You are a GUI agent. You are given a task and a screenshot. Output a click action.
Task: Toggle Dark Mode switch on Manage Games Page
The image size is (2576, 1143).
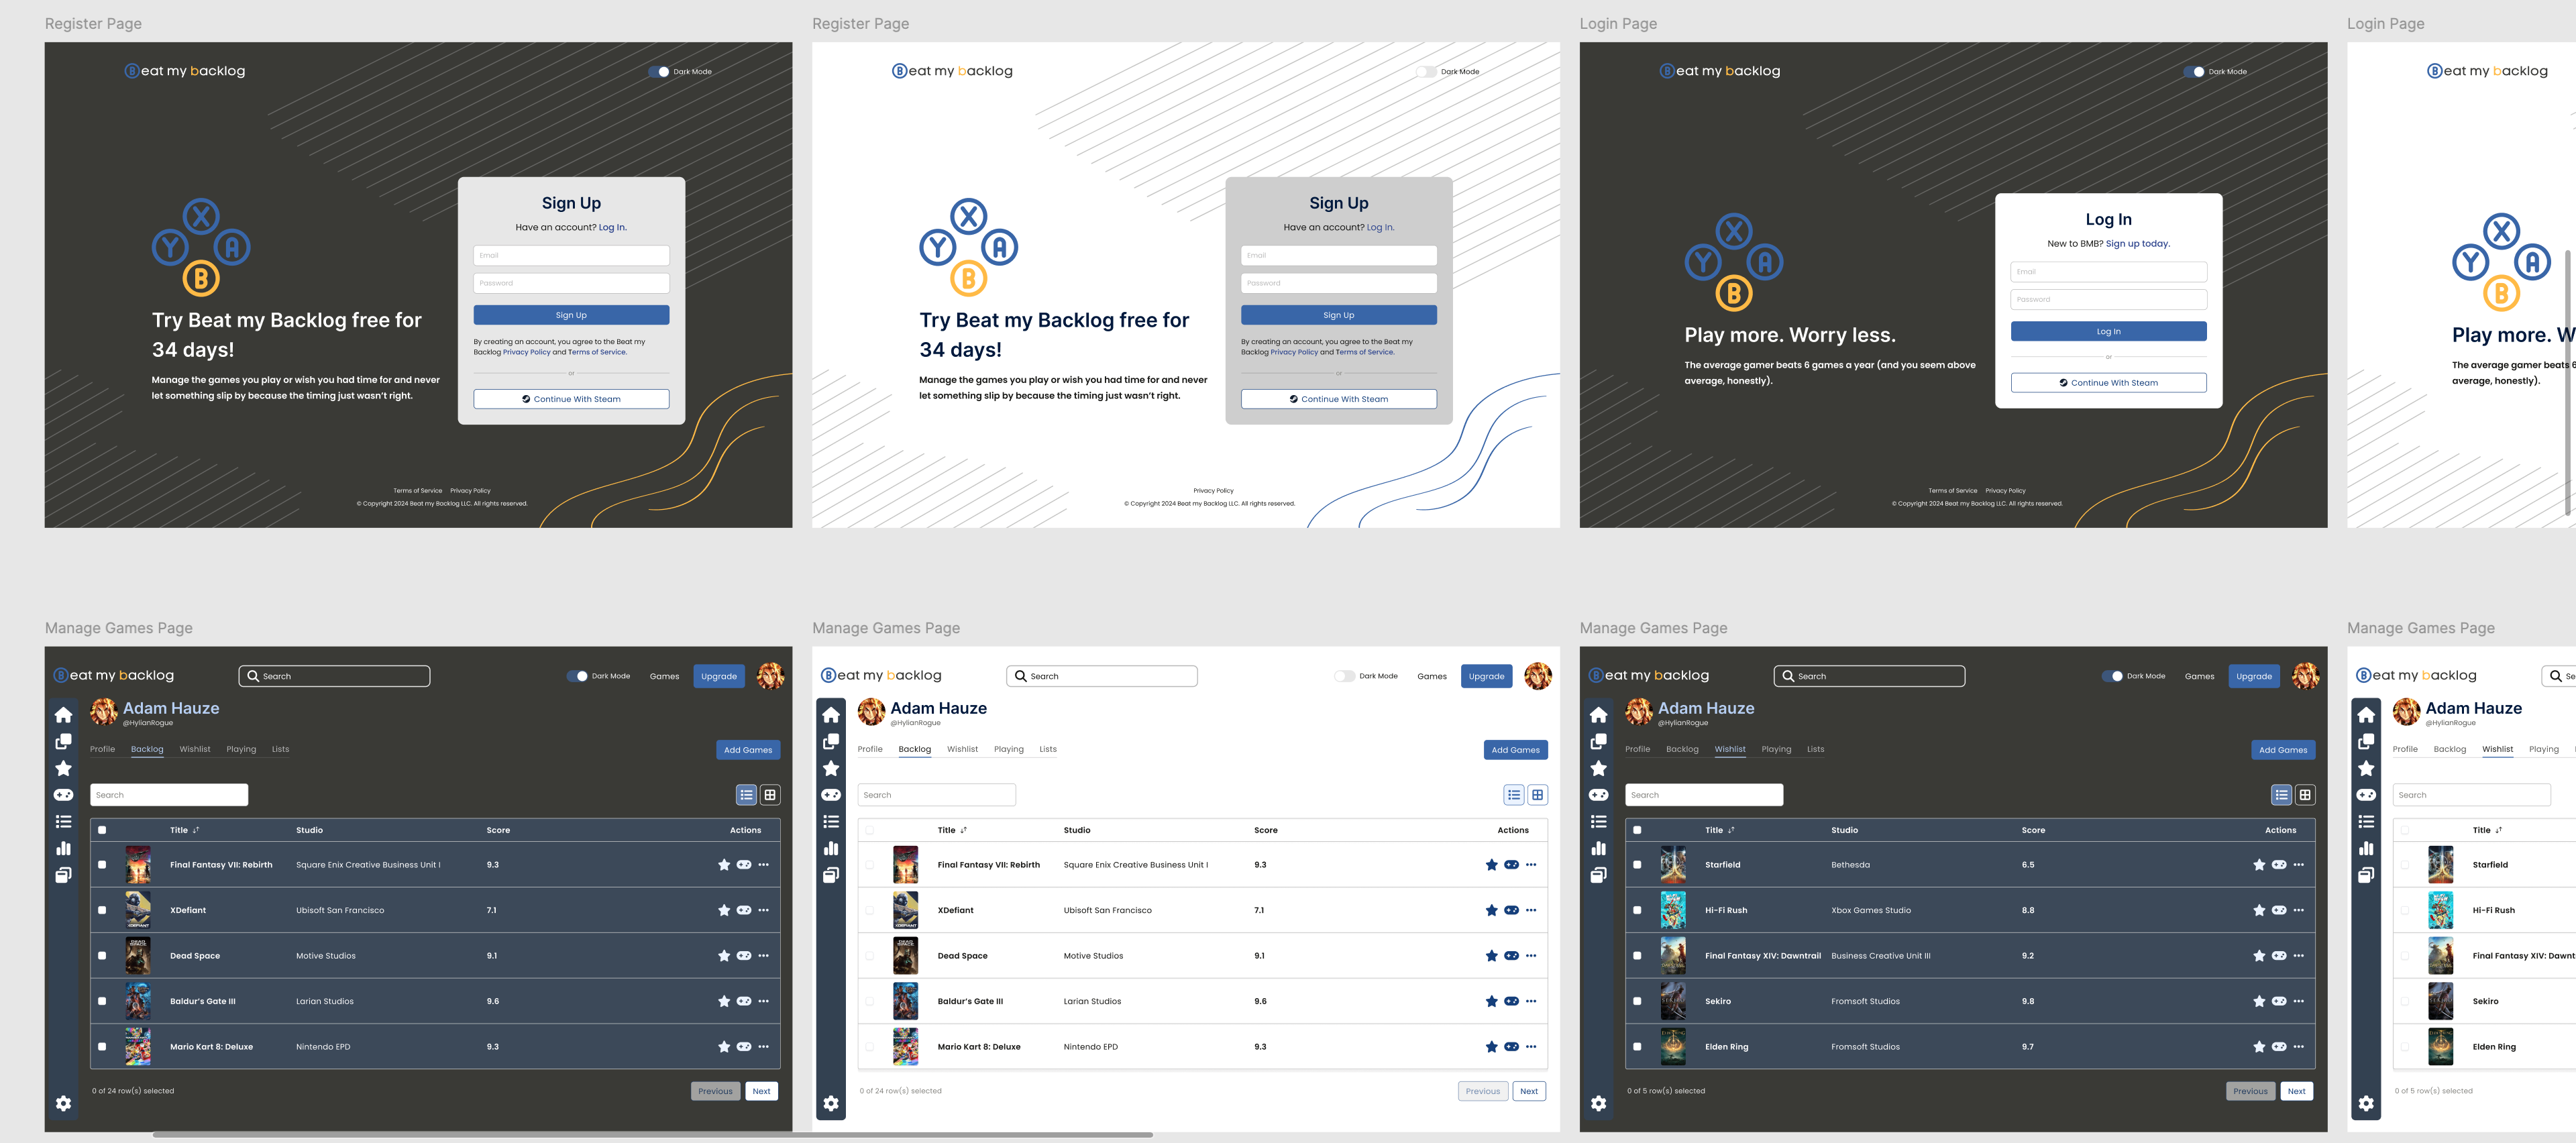click(575, 675)
